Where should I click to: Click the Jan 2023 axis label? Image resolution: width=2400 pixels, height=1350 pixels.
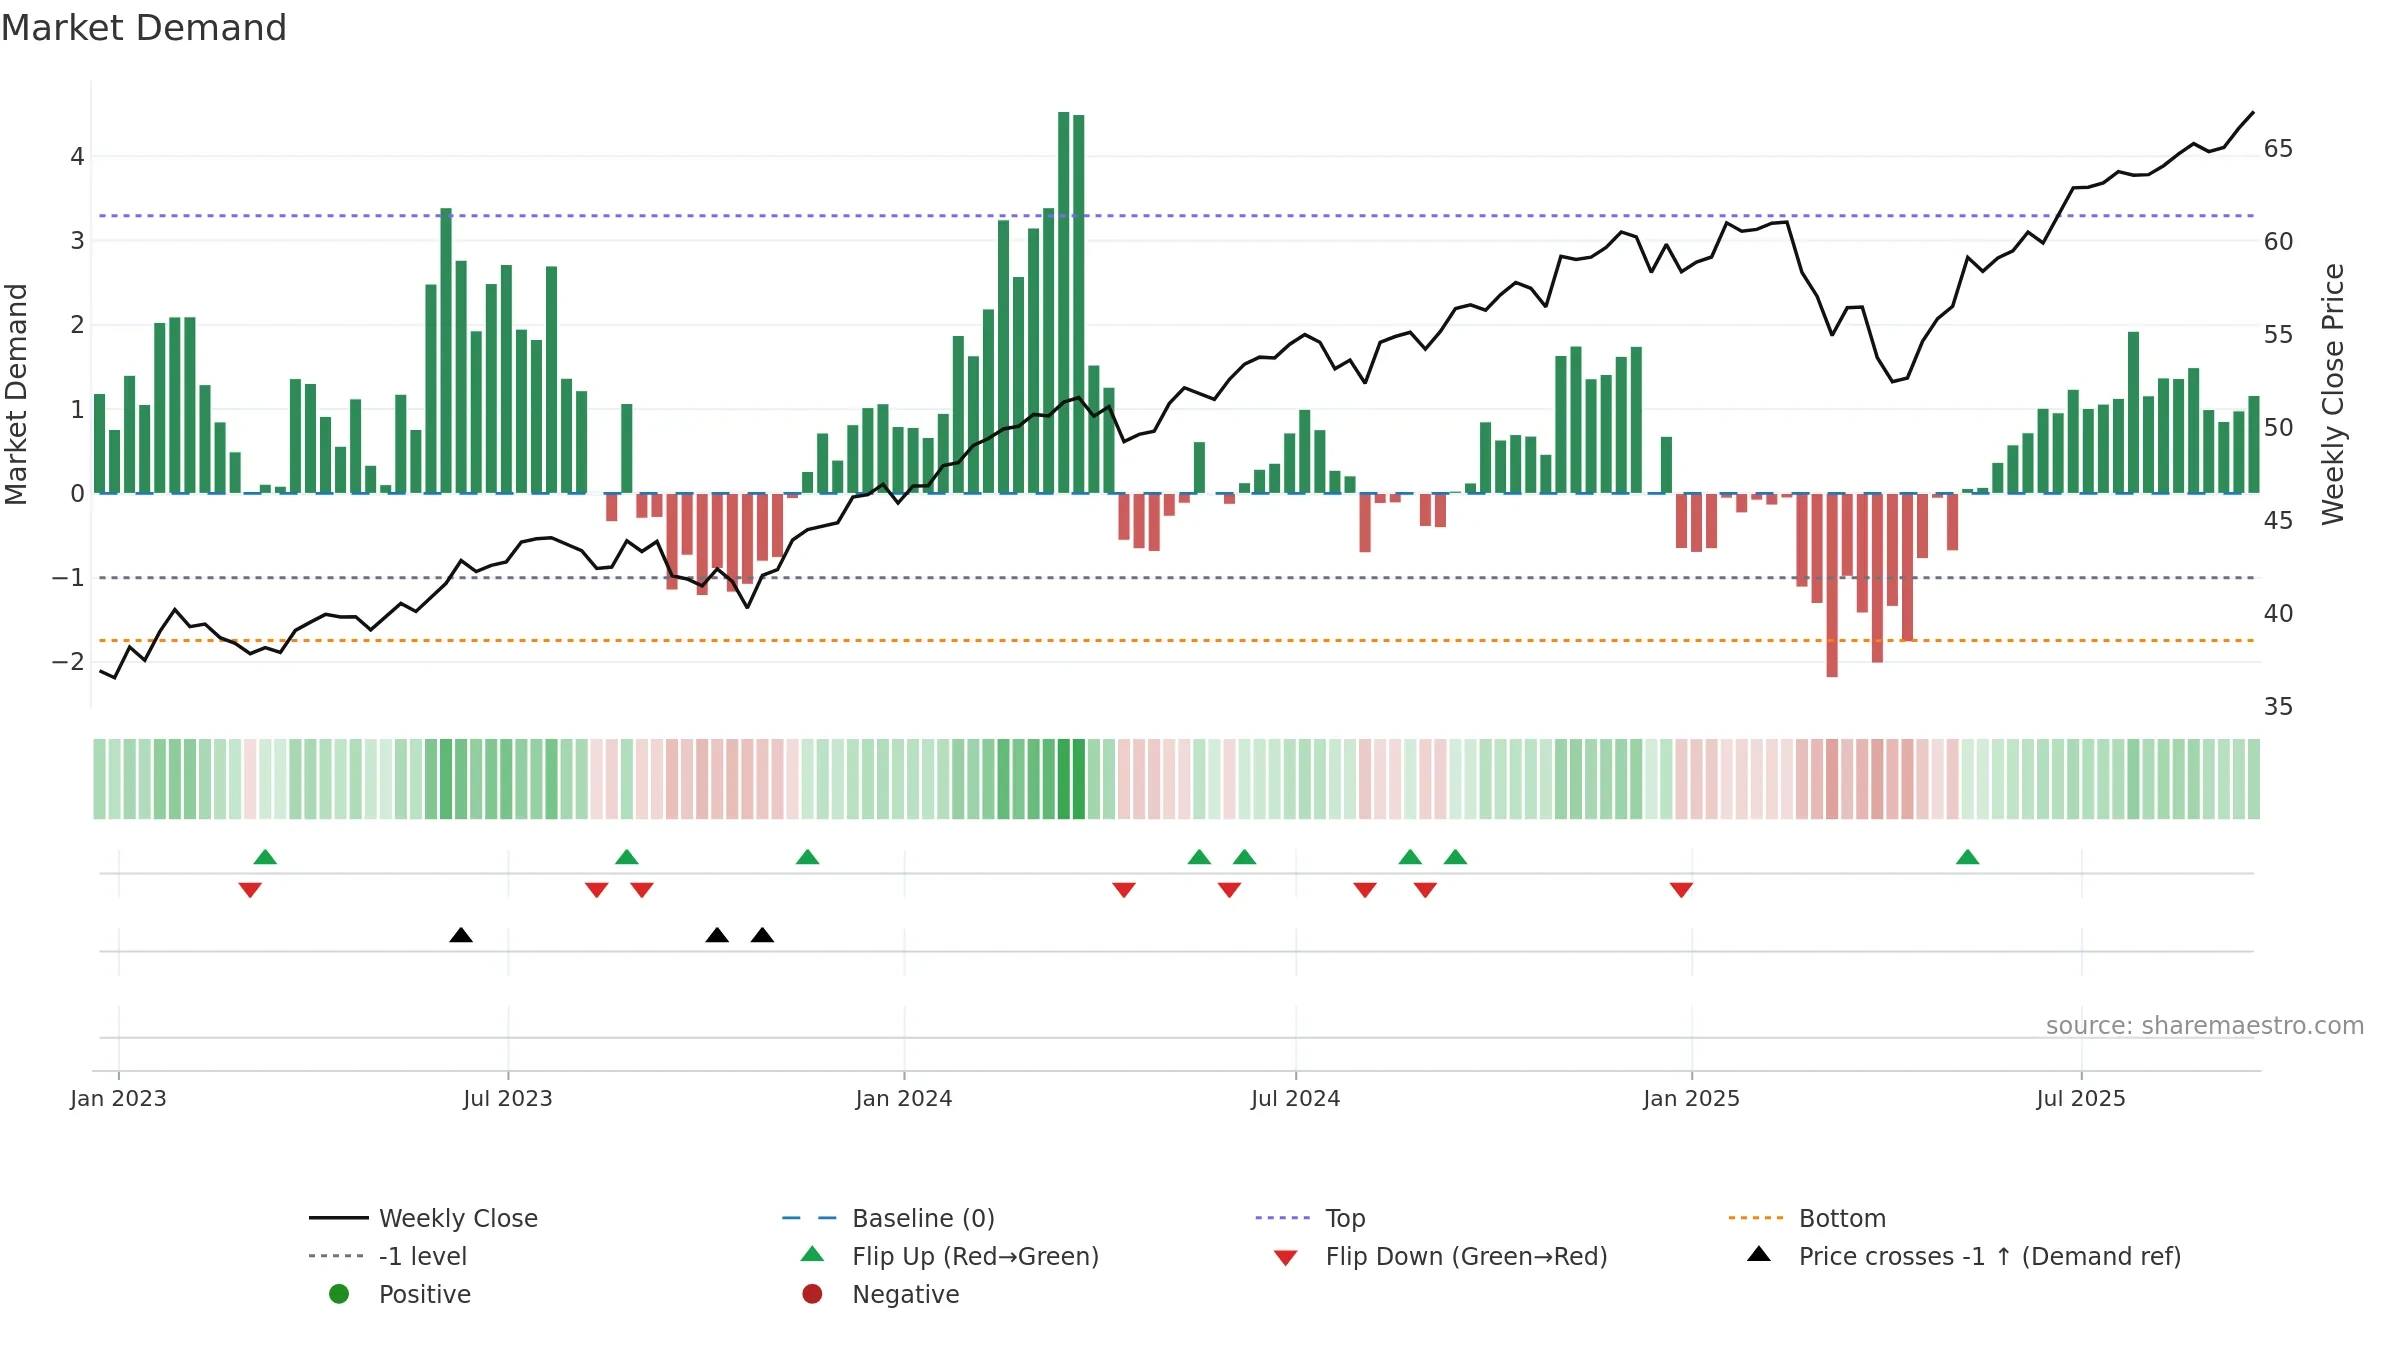(x=118, y=1098)
